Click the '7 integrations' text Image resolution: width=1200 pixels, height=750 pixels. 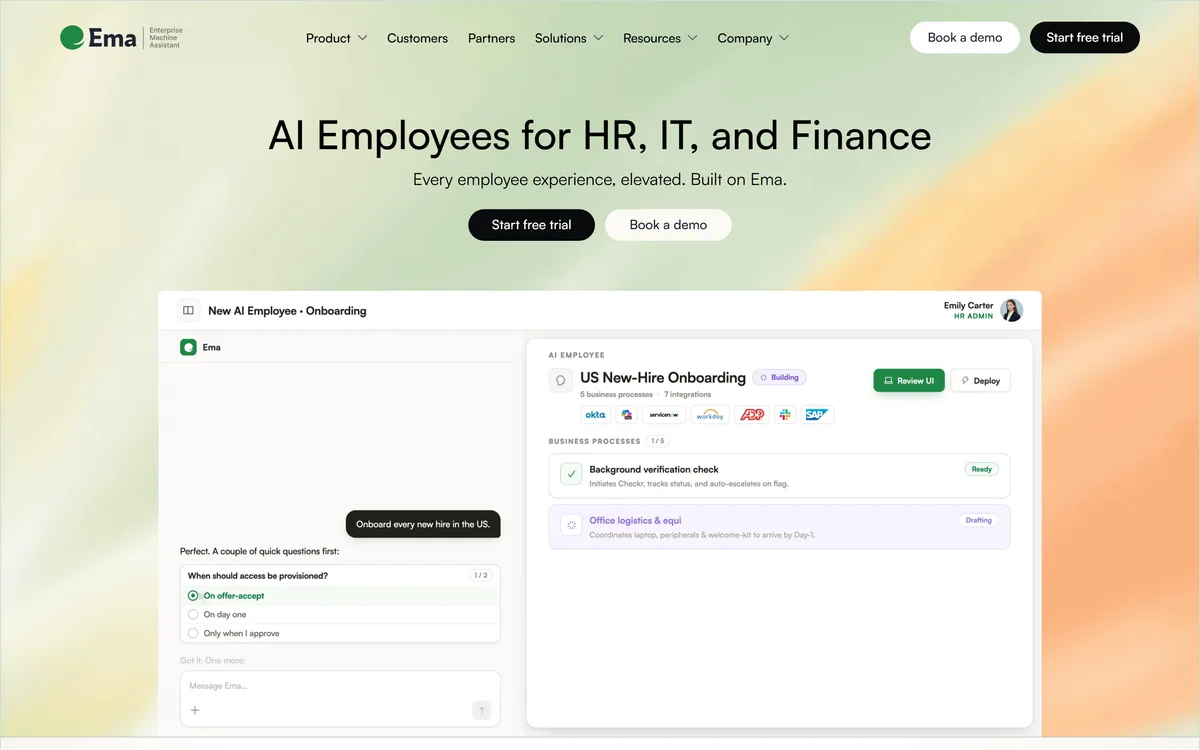tap(687, 395)
